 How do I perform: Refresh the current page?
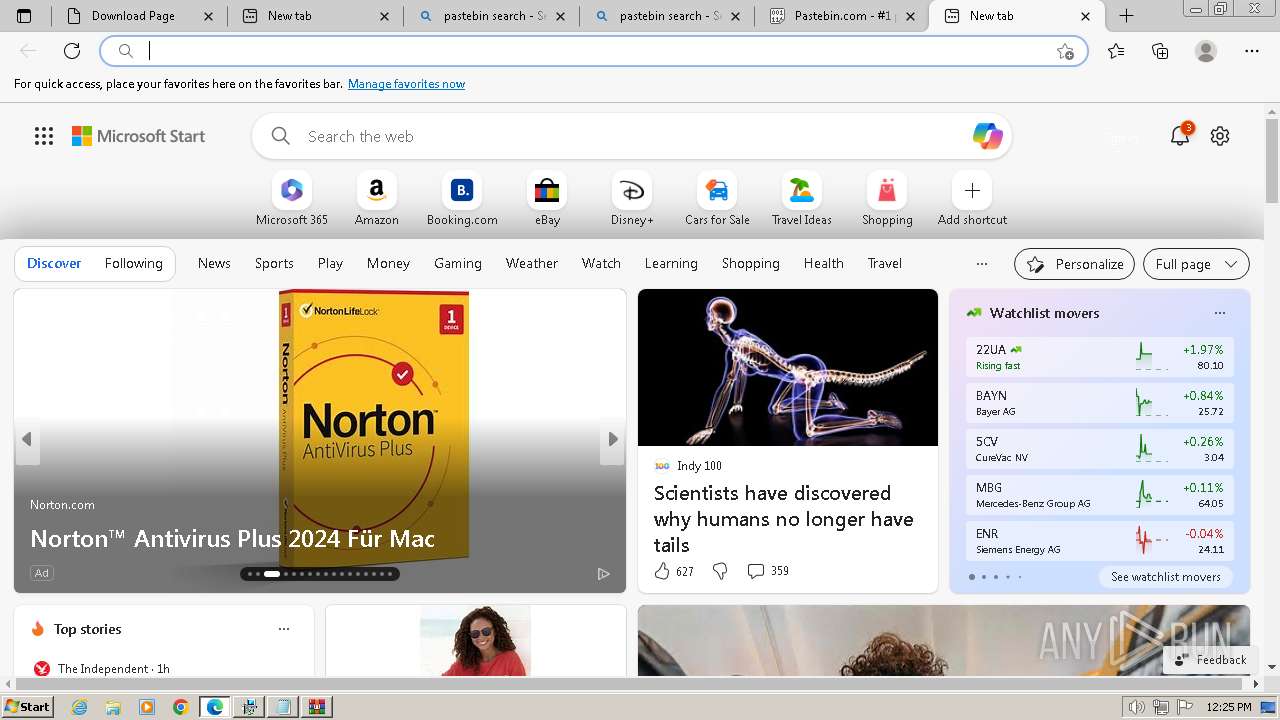point(72,51)
